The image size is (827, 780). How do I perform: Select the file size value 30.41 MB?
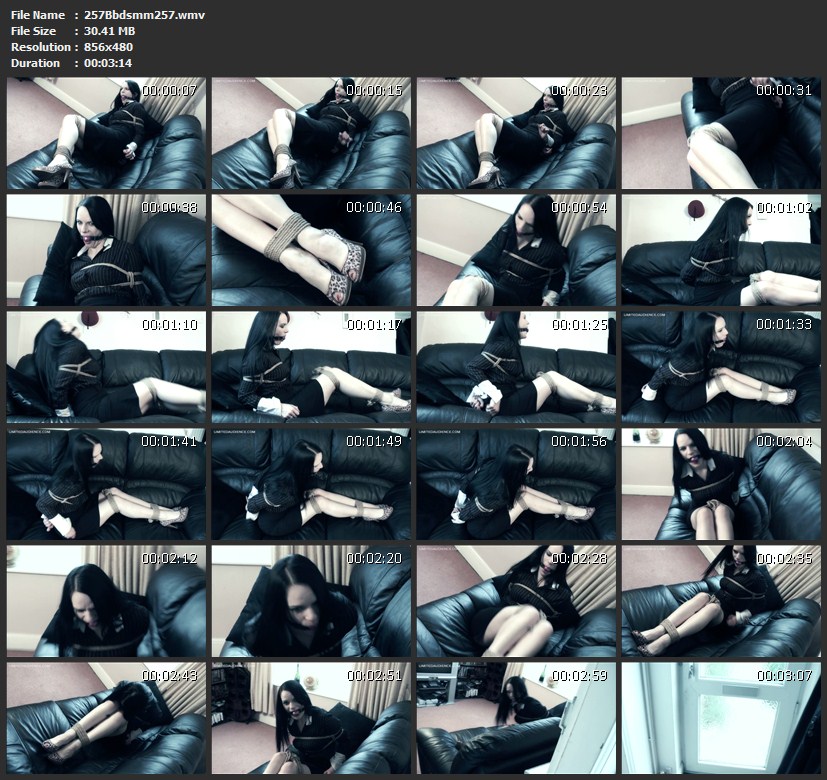pyautogui.click(x=109, y=31)
